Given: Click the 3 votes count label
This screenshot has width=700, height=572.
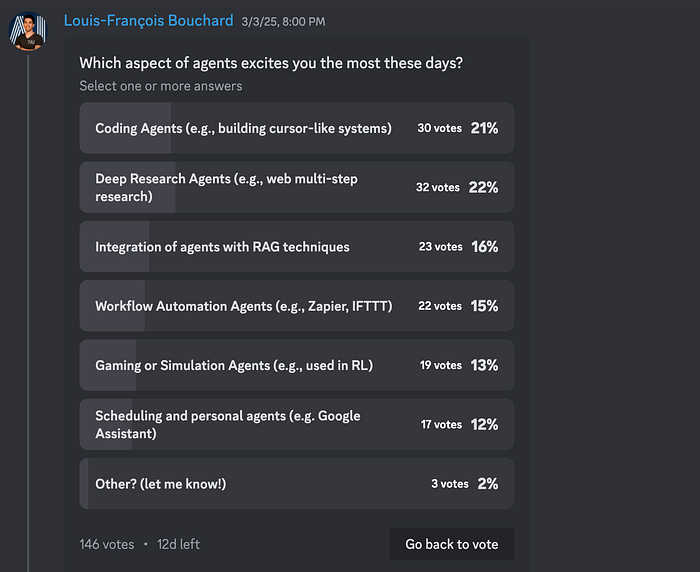Looking at the screenshot, I should [x=450, y=484].
